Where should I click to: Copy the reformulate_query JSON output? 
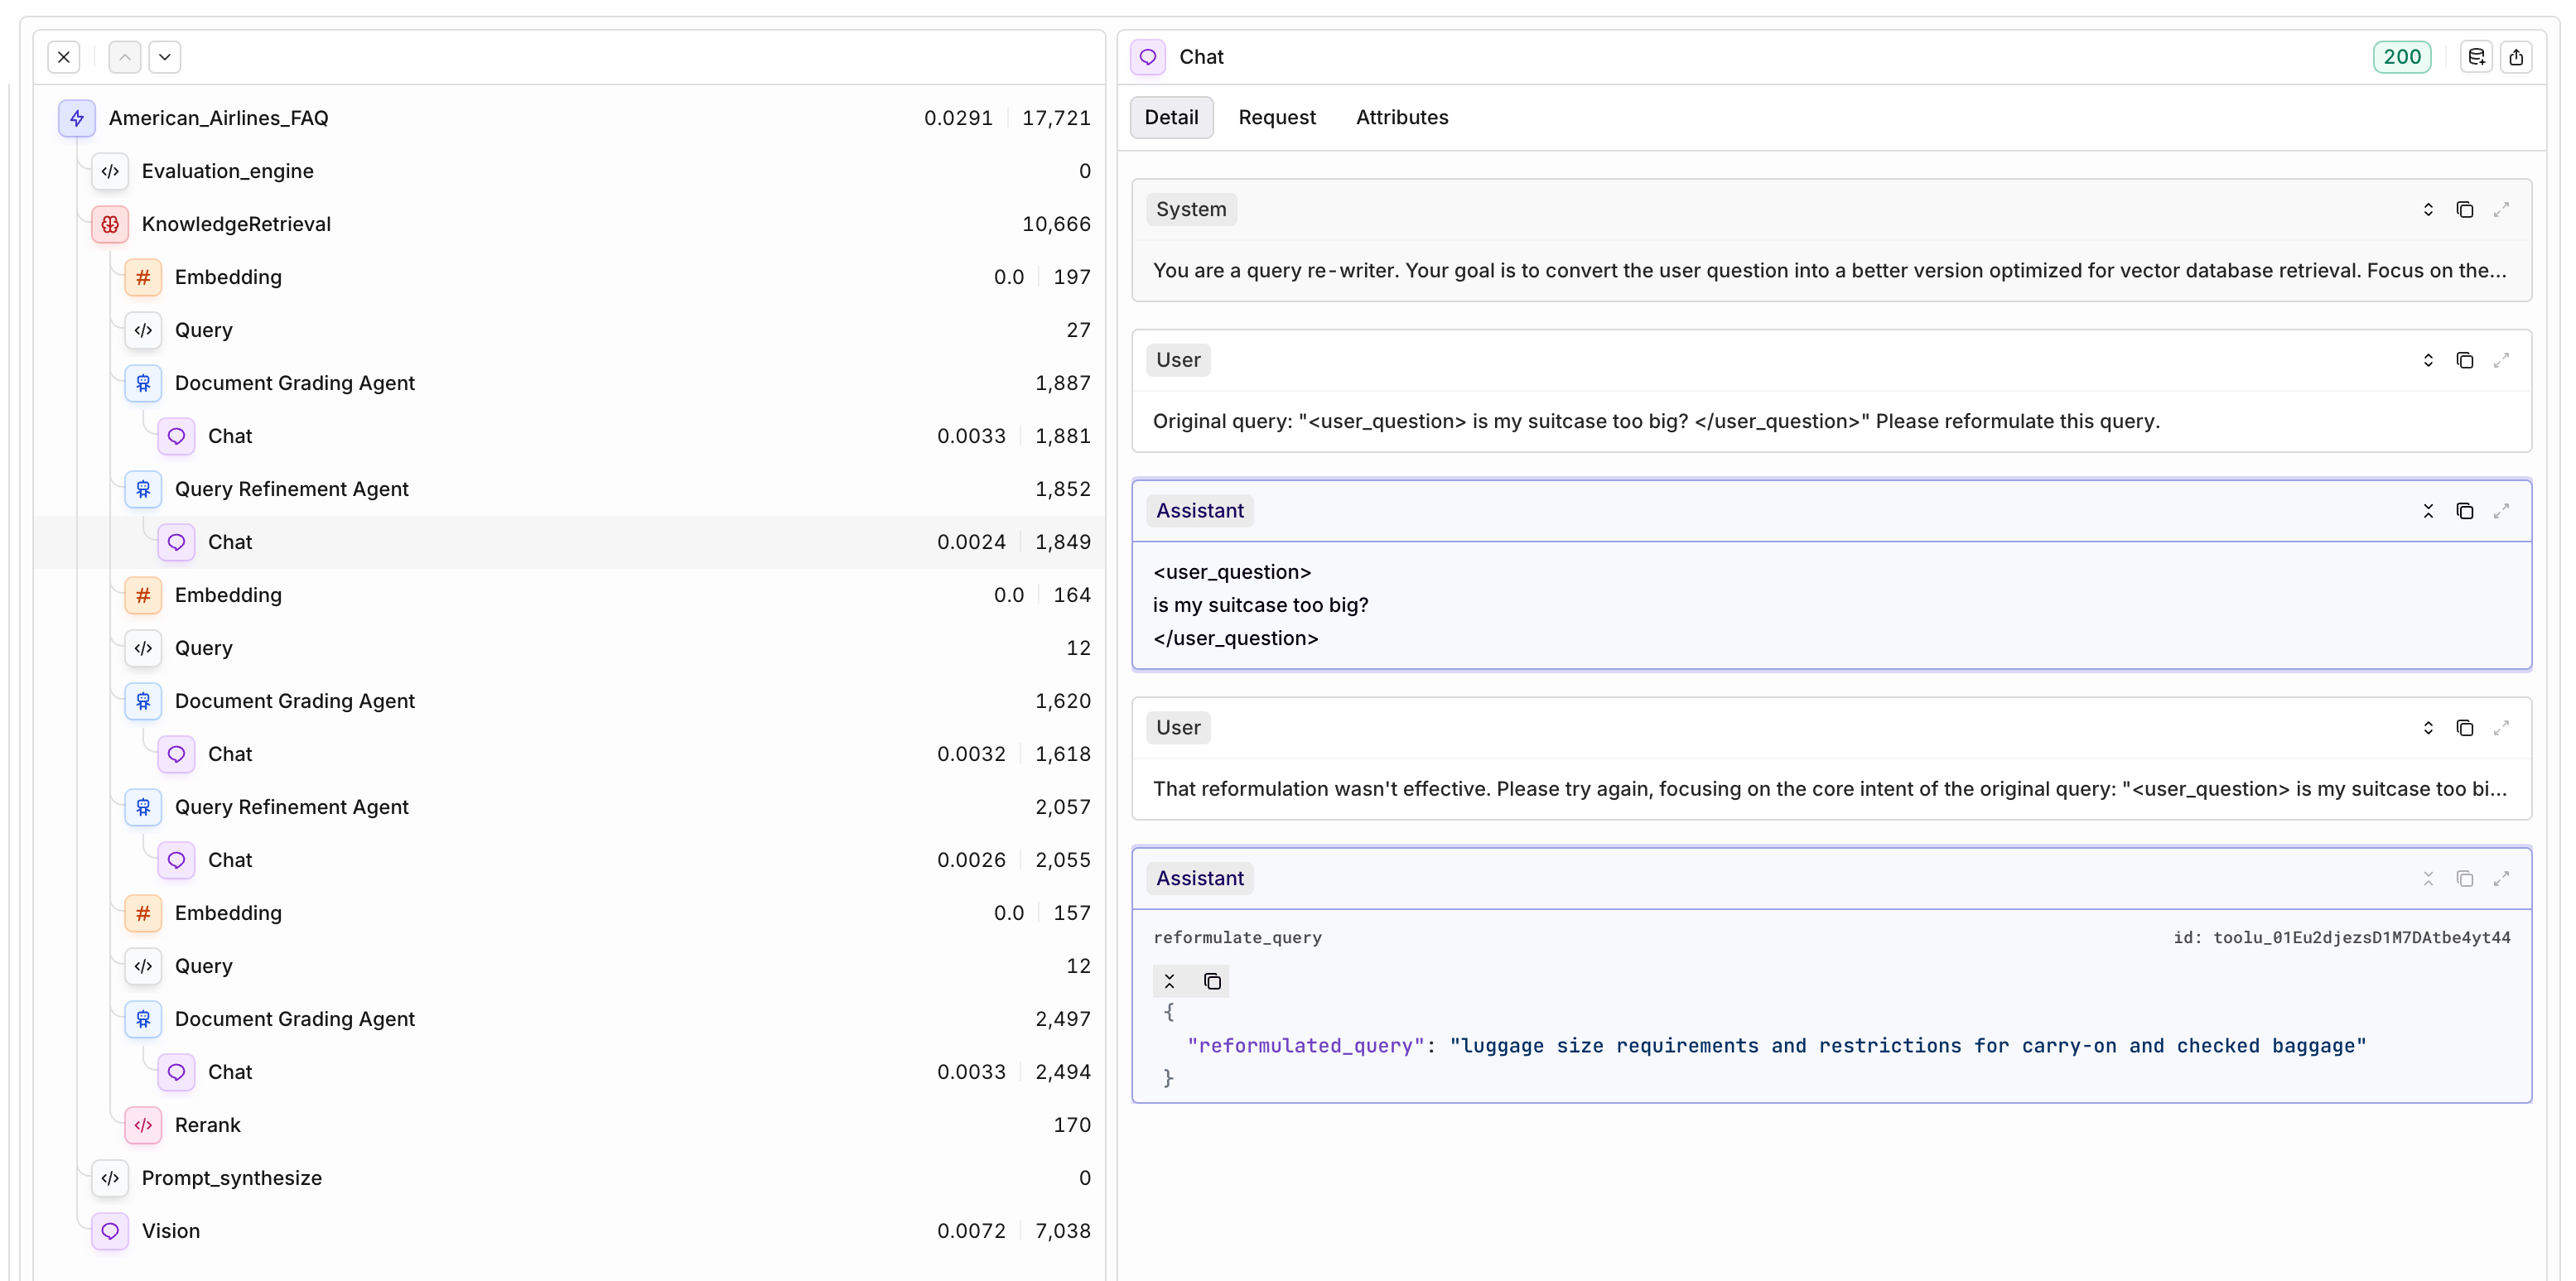click(1212, 981)
